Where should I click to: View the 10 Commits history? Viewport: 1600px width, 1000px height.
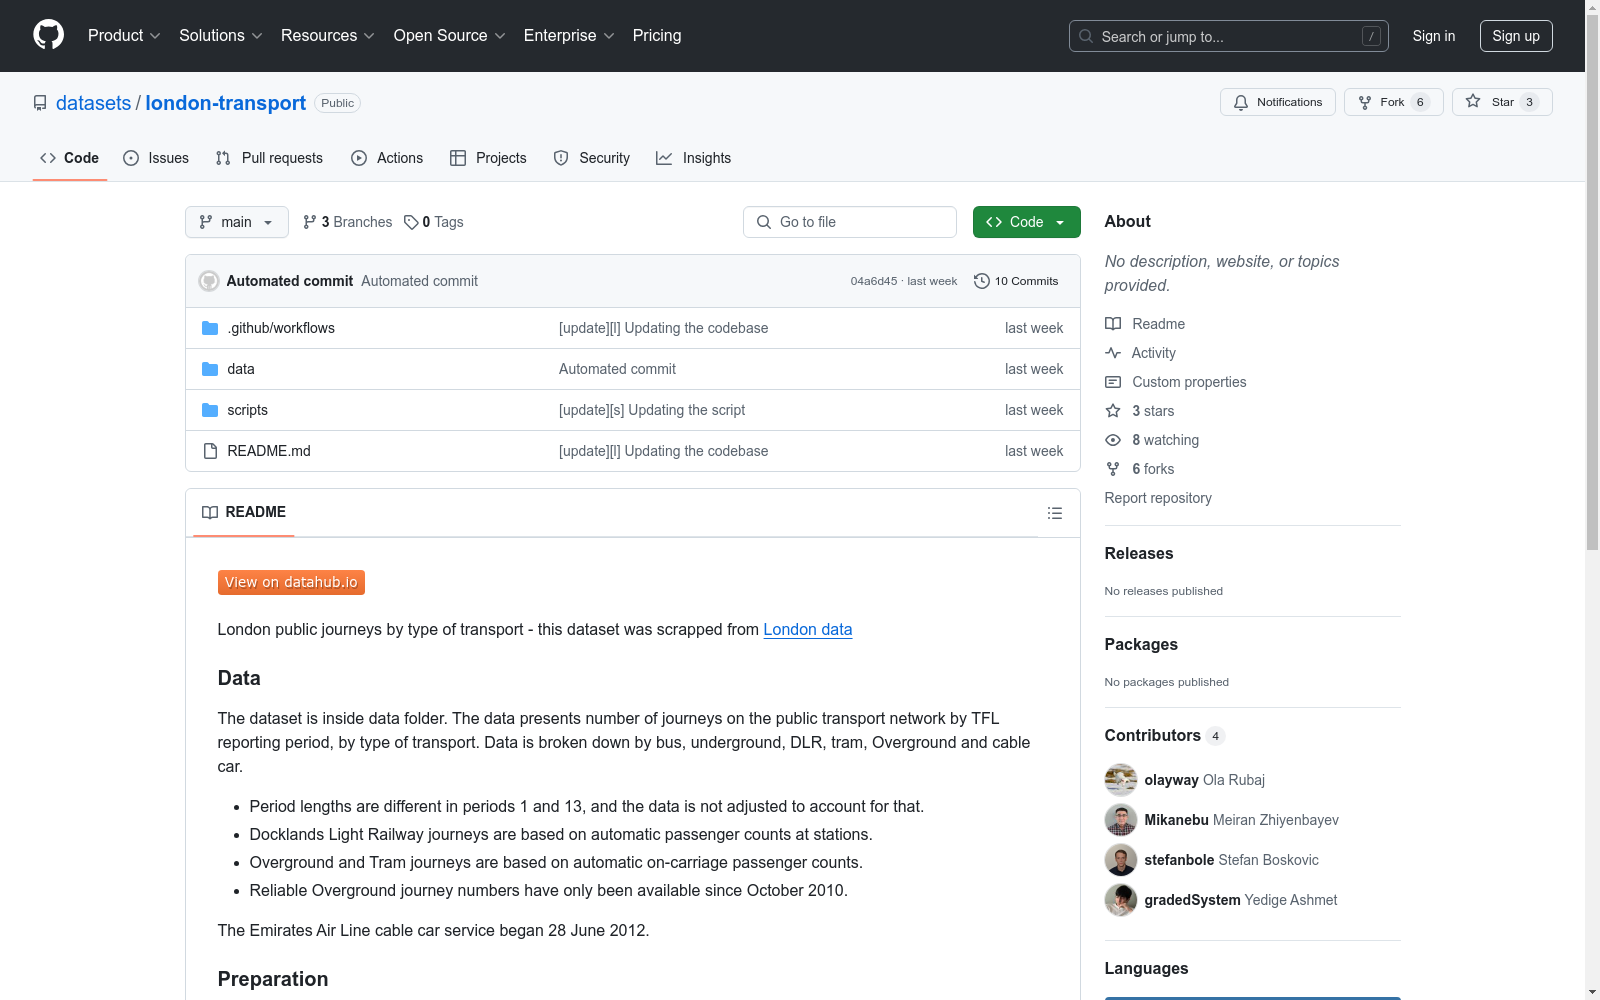[1016, 281]
